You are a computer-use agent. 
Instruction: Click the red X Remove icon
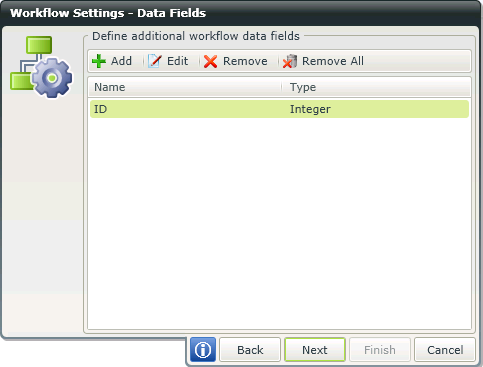click(210, 61)
